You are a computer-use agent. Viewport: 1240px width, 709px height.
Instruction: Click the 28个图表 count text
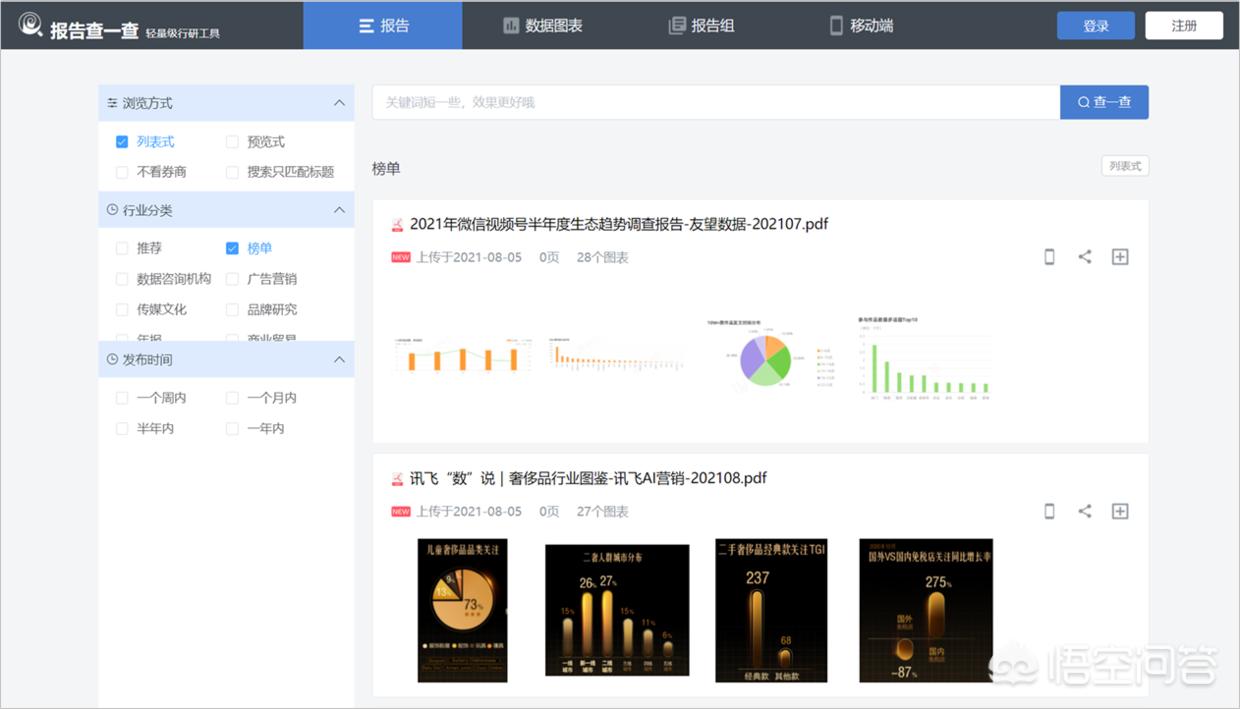(x=603, y=257)
